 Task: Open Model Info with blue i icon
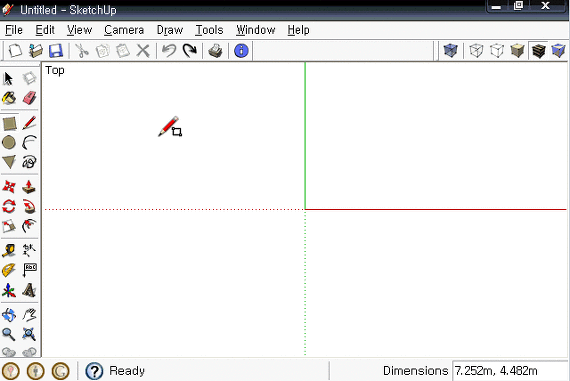coord(241,51)
